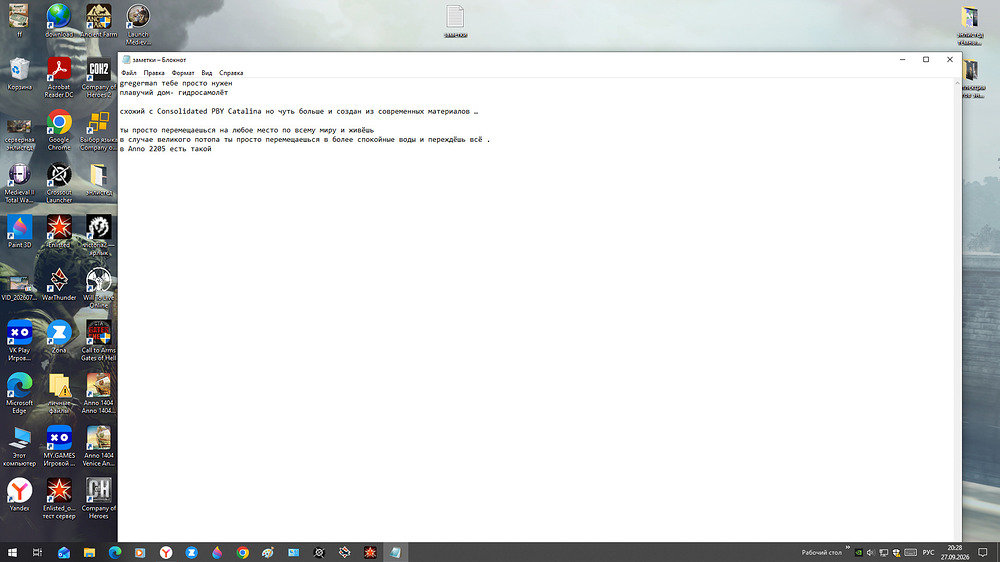
Task: Open the Правка menu
Action: coord(154,73)
